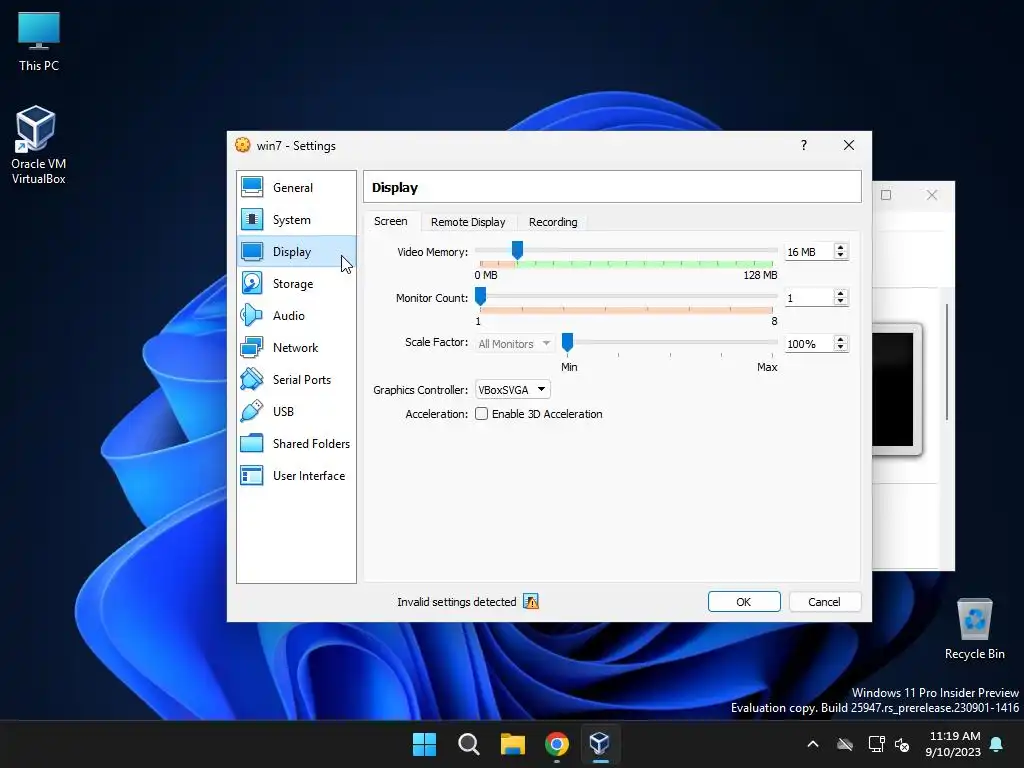This screenshot has height=768, width=1024.
Task: Click the Video Memory slider handle
Action: pyautogui.click(x=517, y=250)
